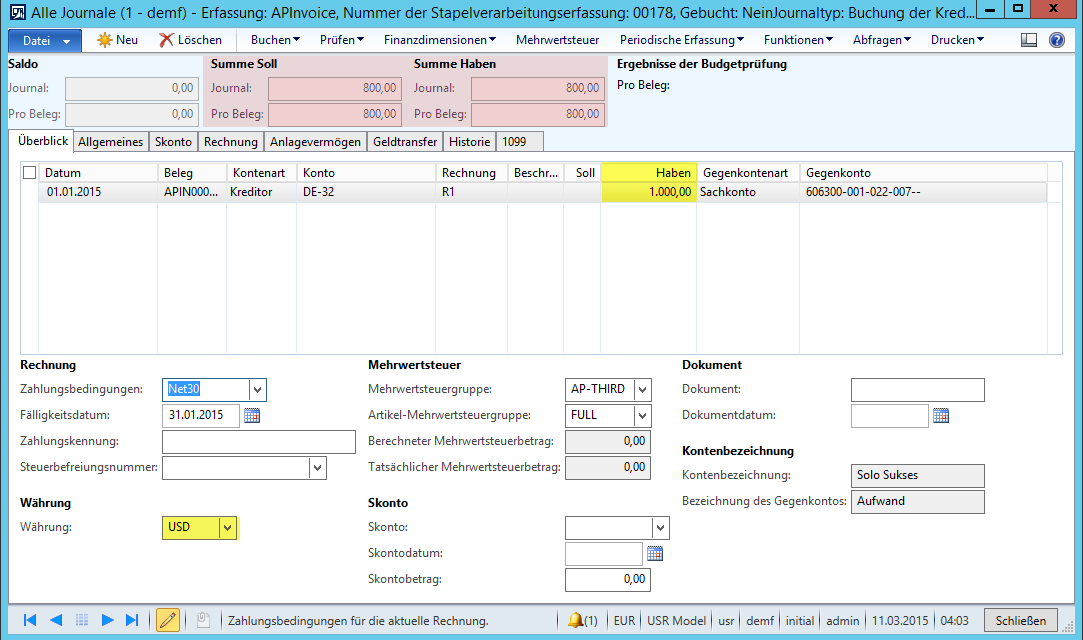
Task: Open the Artikel-Mehrwertsteuergruppe FULL dropdown
Action: pos(642,415)
